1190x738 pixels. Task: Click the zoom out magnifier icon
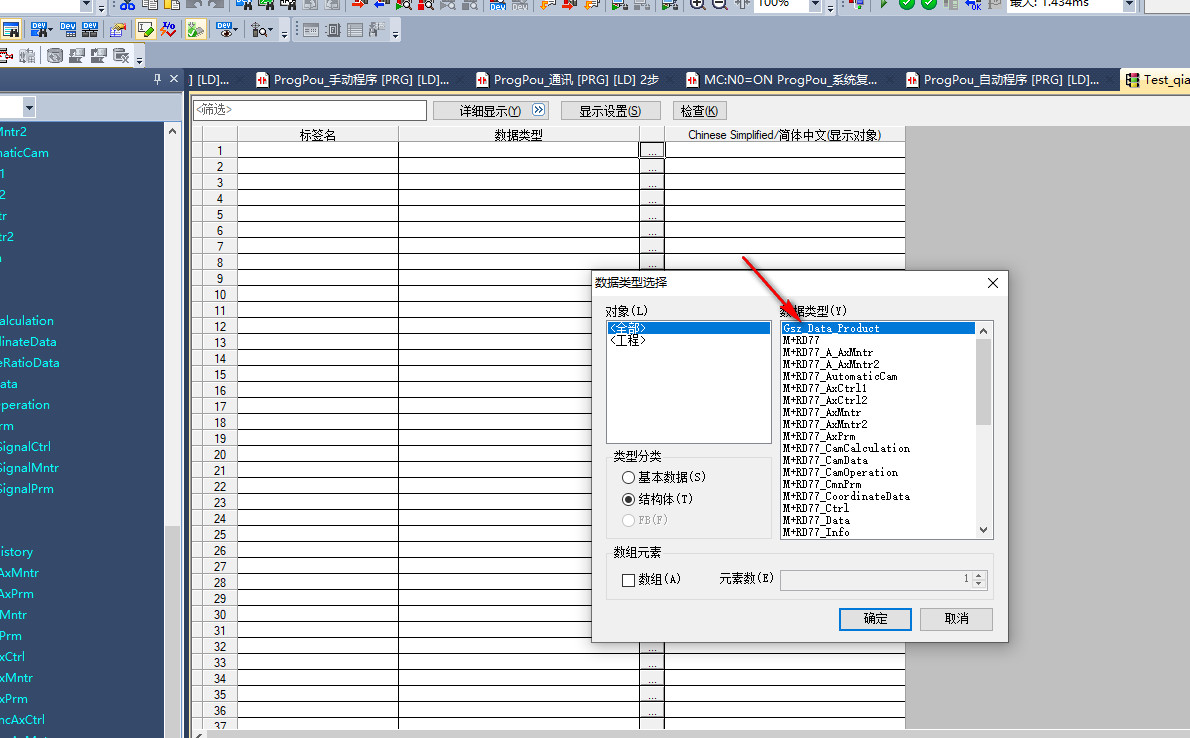pos(719,4)
